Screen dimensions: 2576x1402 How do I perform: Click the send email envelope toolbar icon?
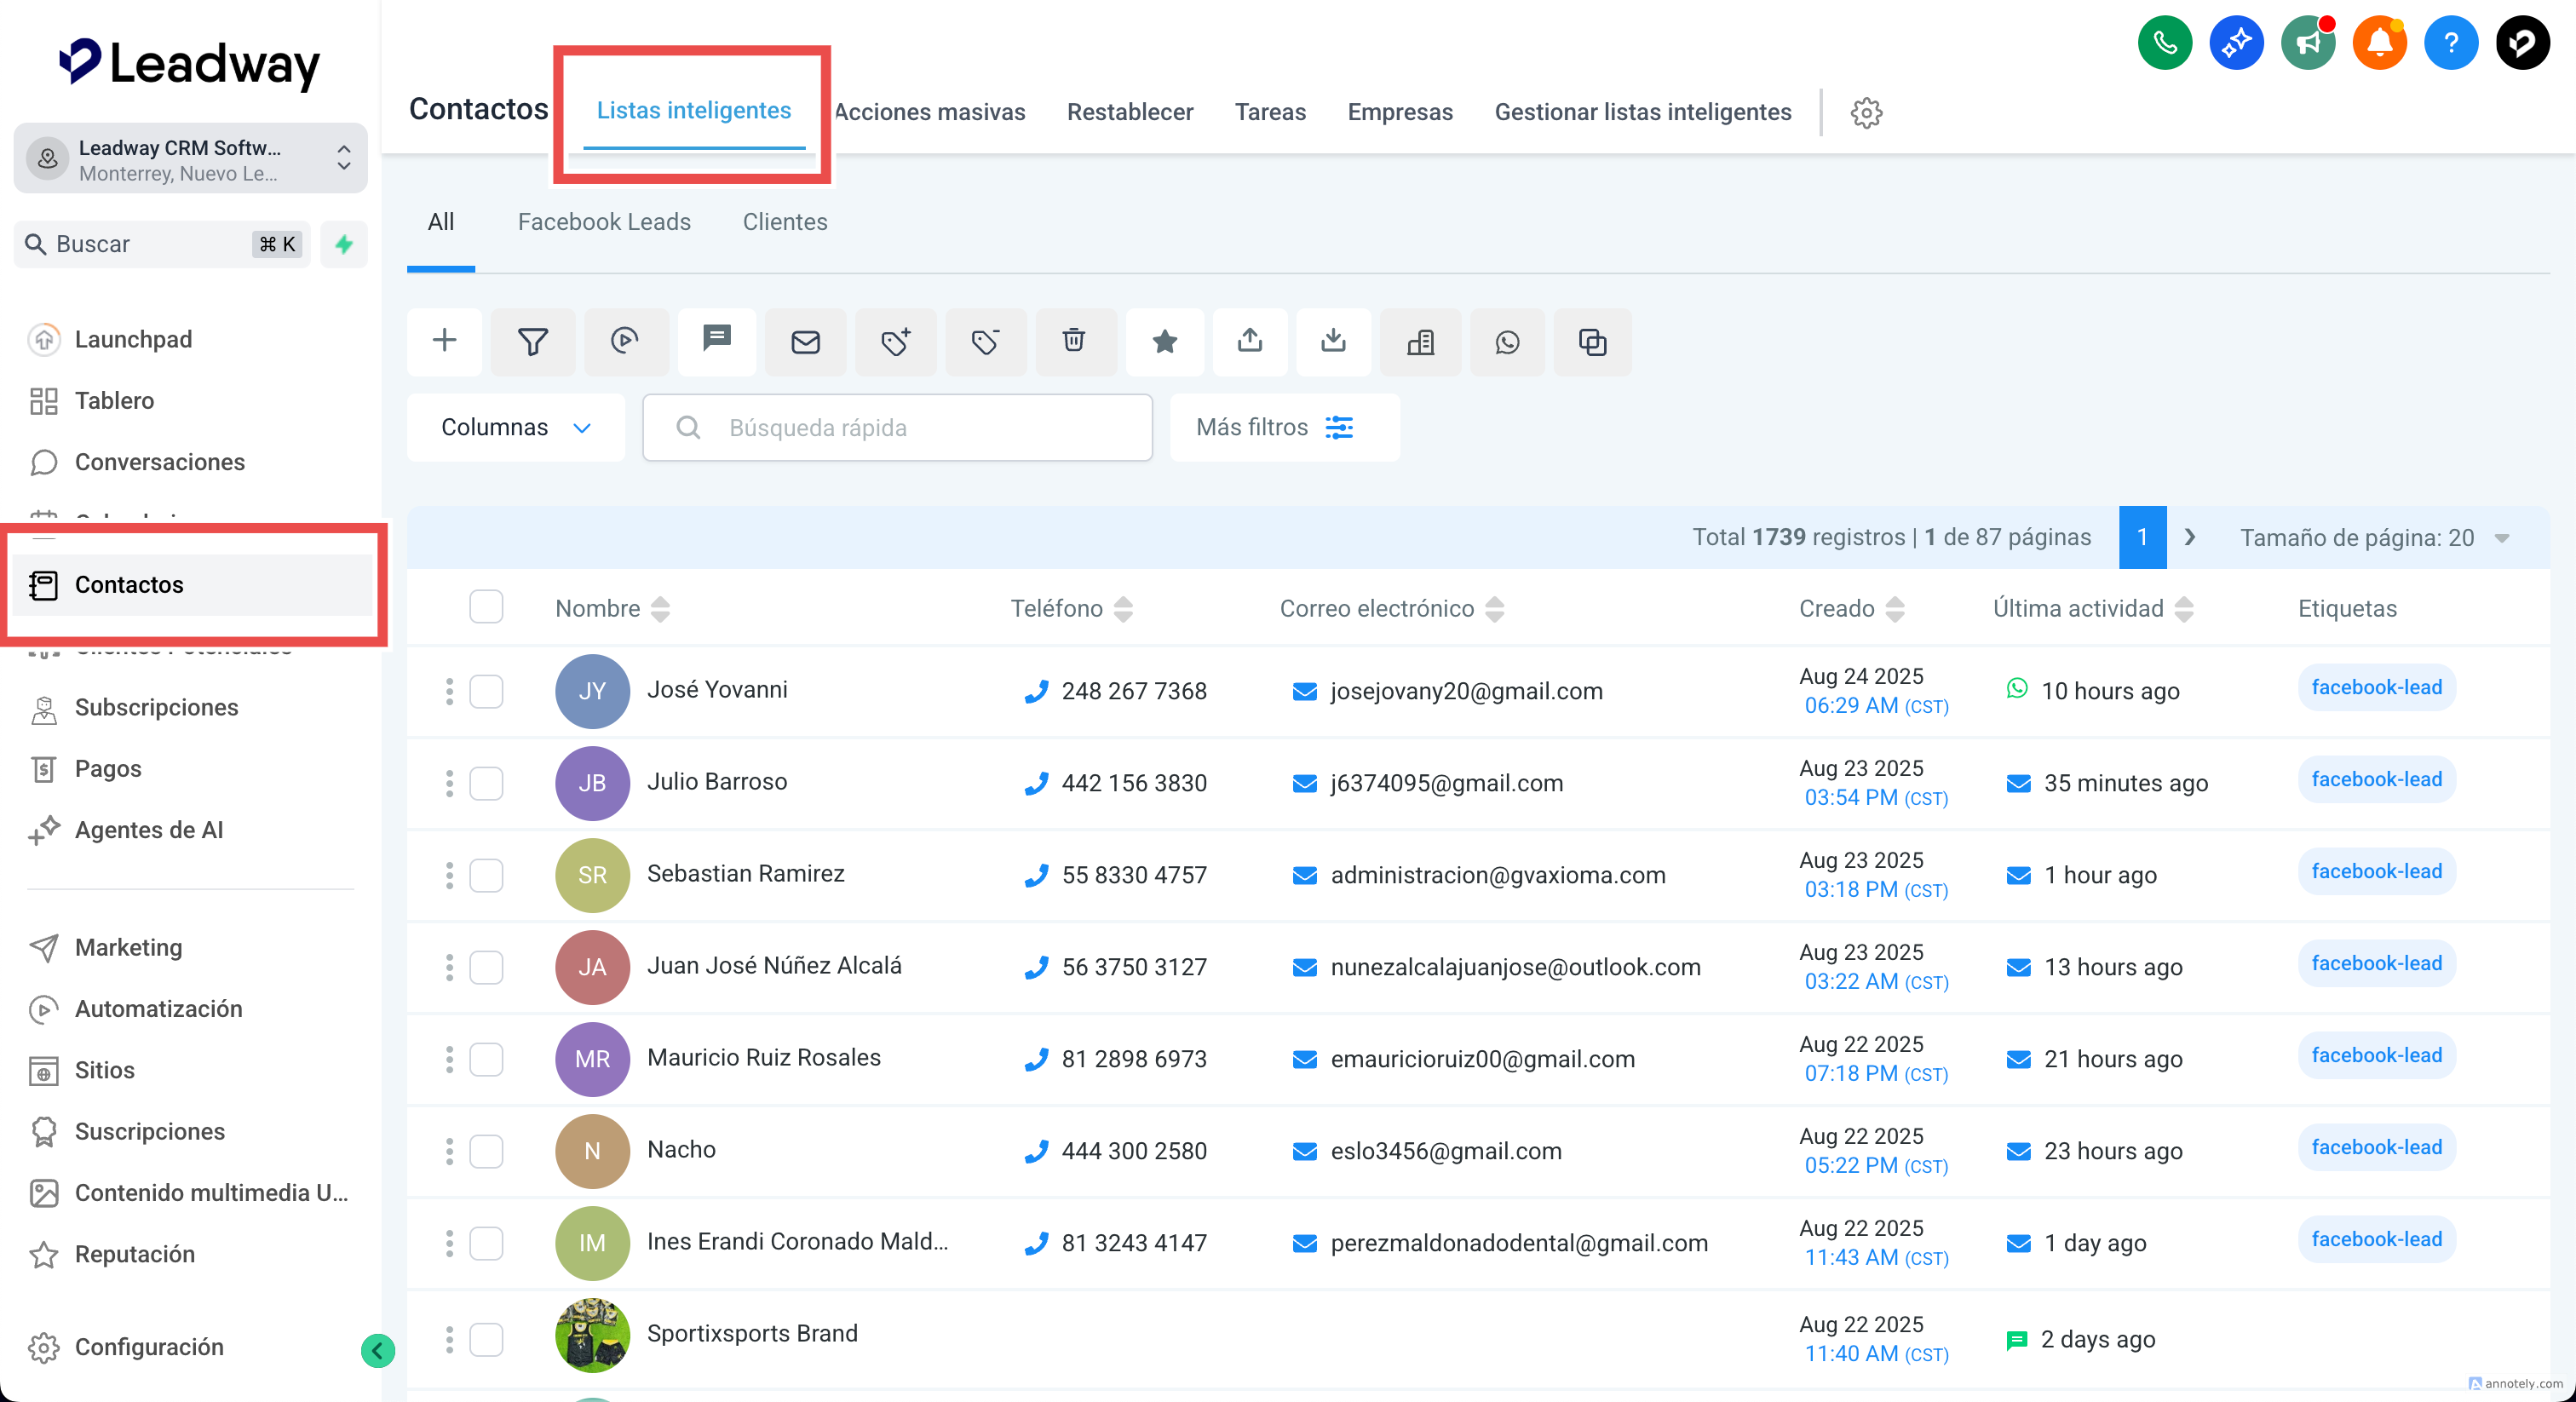(805, 341)
